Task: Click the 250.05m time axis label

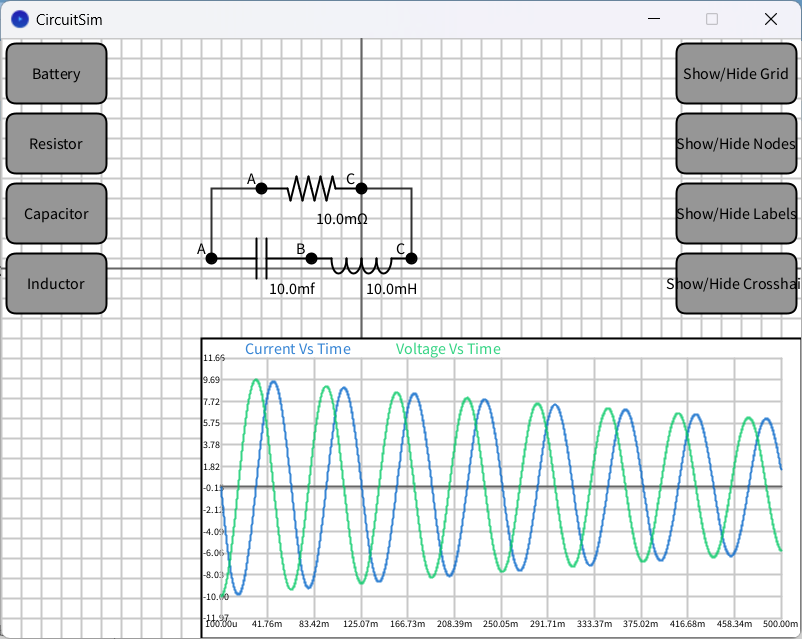Action: (500, 624)
